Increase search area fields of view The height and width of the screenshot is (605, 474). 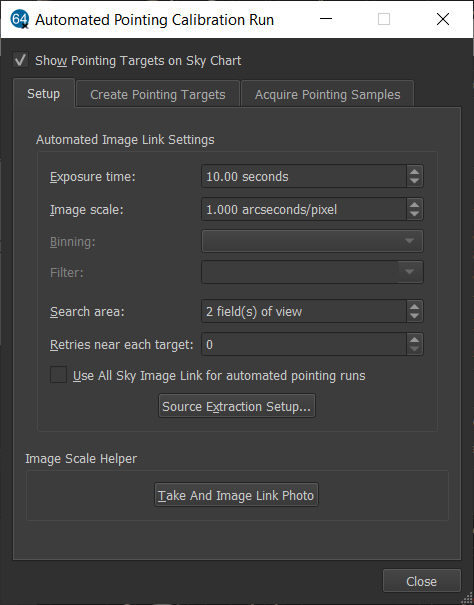pyautogui.click(x=415, y=307)
